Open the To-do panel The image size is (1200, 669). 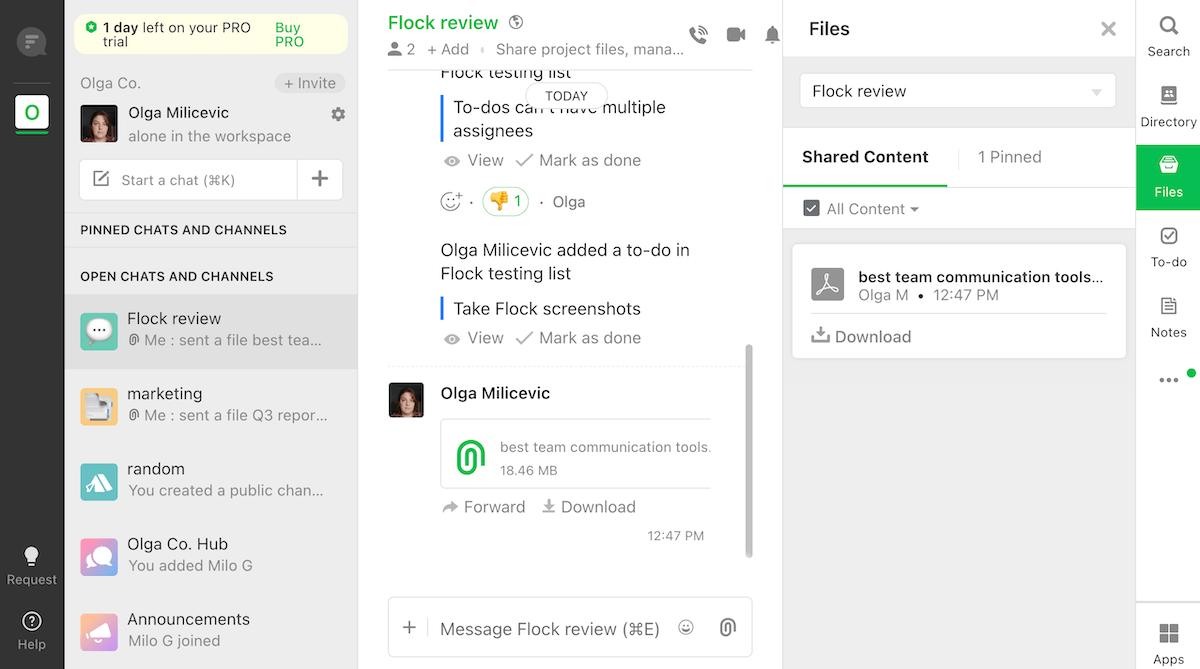[1168, 247]
